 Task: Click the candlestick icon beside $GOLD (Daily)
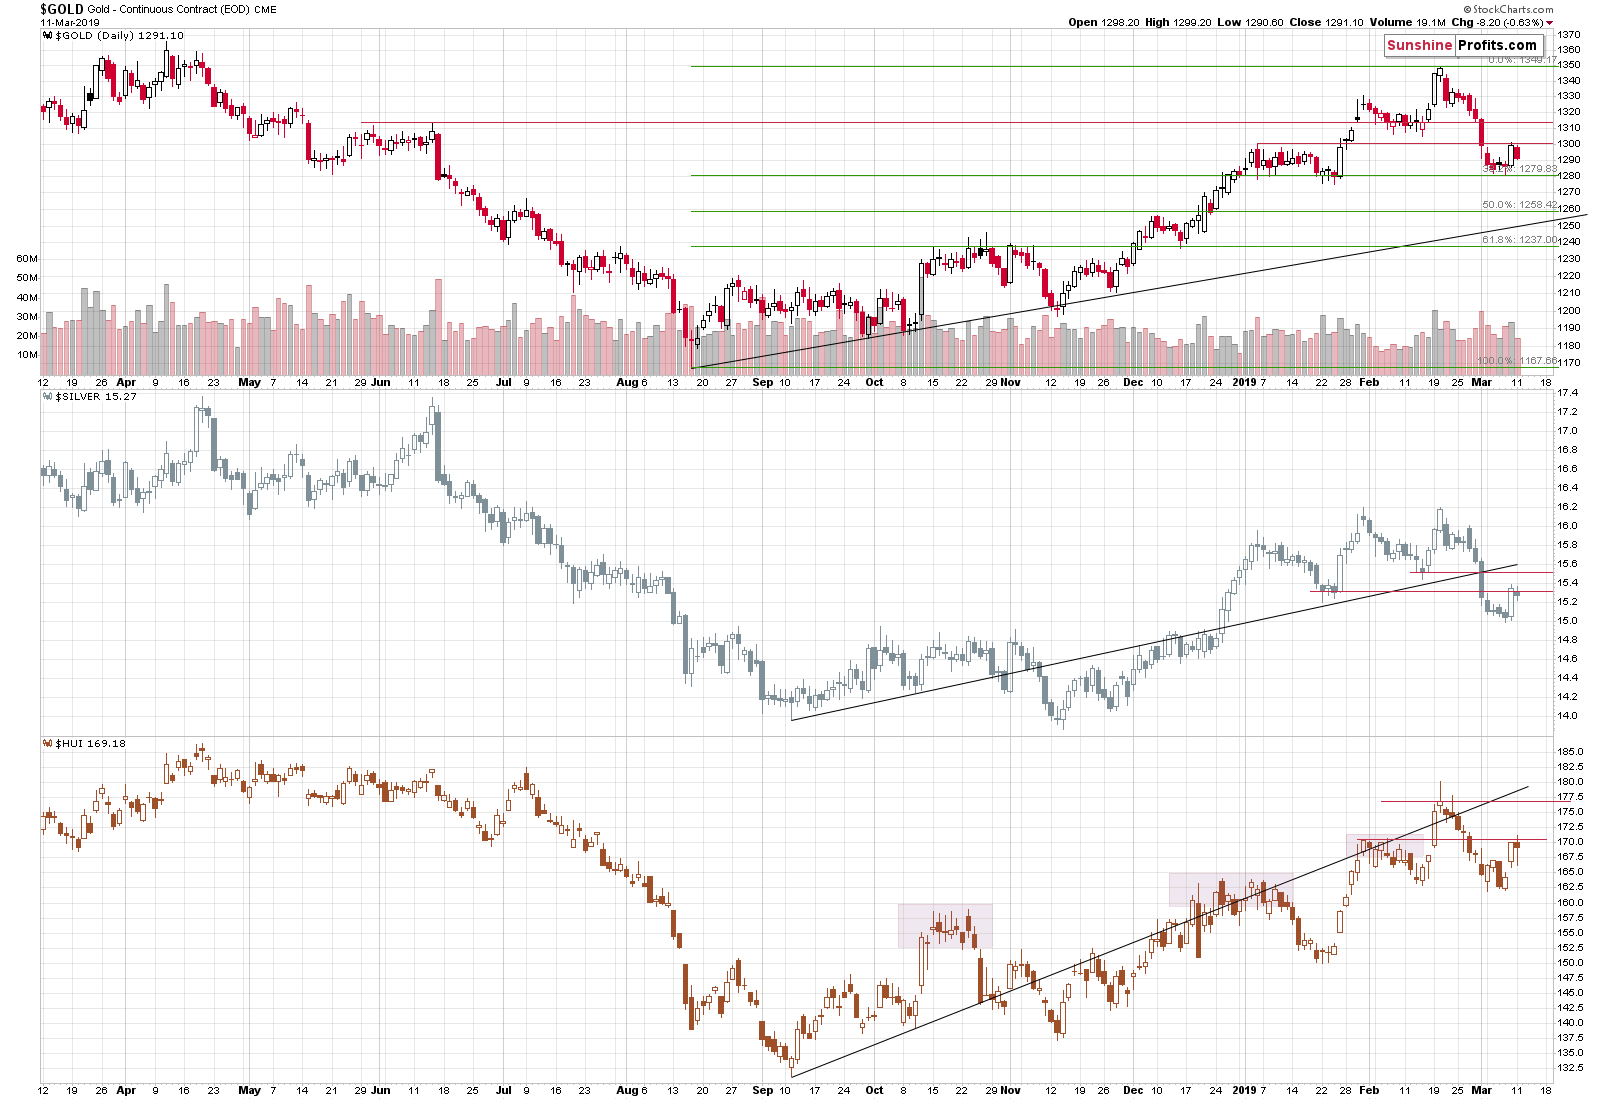click(47, 36)
